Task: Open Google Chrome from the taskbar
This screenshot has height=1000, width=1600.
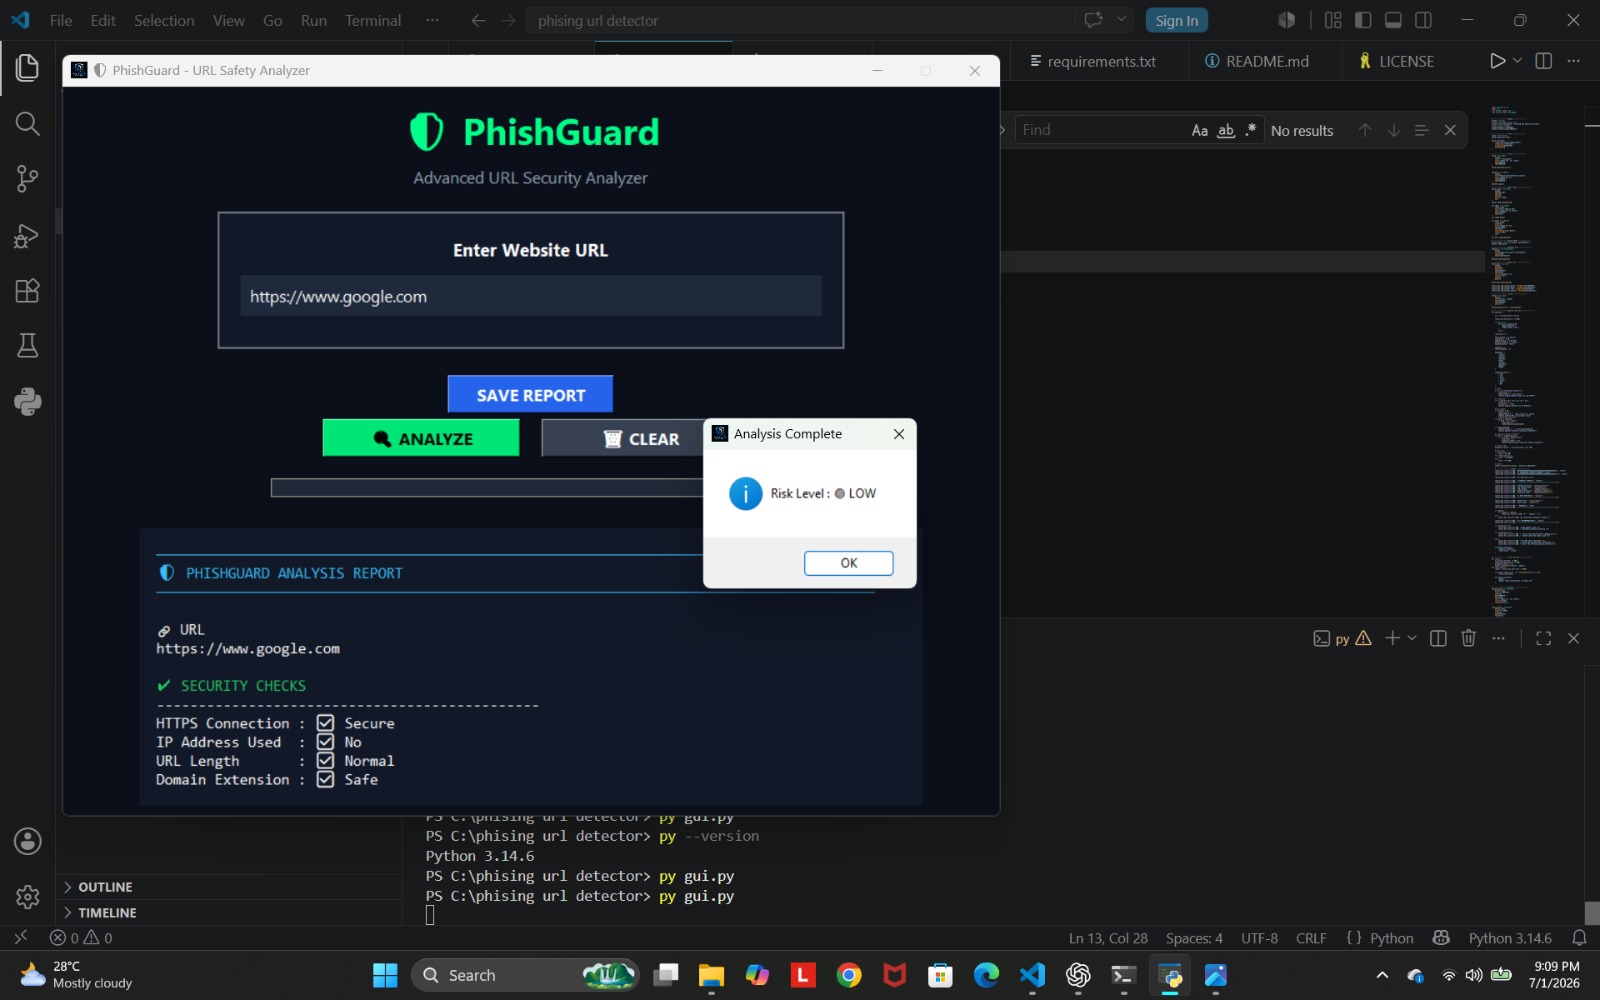Action: (x=849, y=975)
